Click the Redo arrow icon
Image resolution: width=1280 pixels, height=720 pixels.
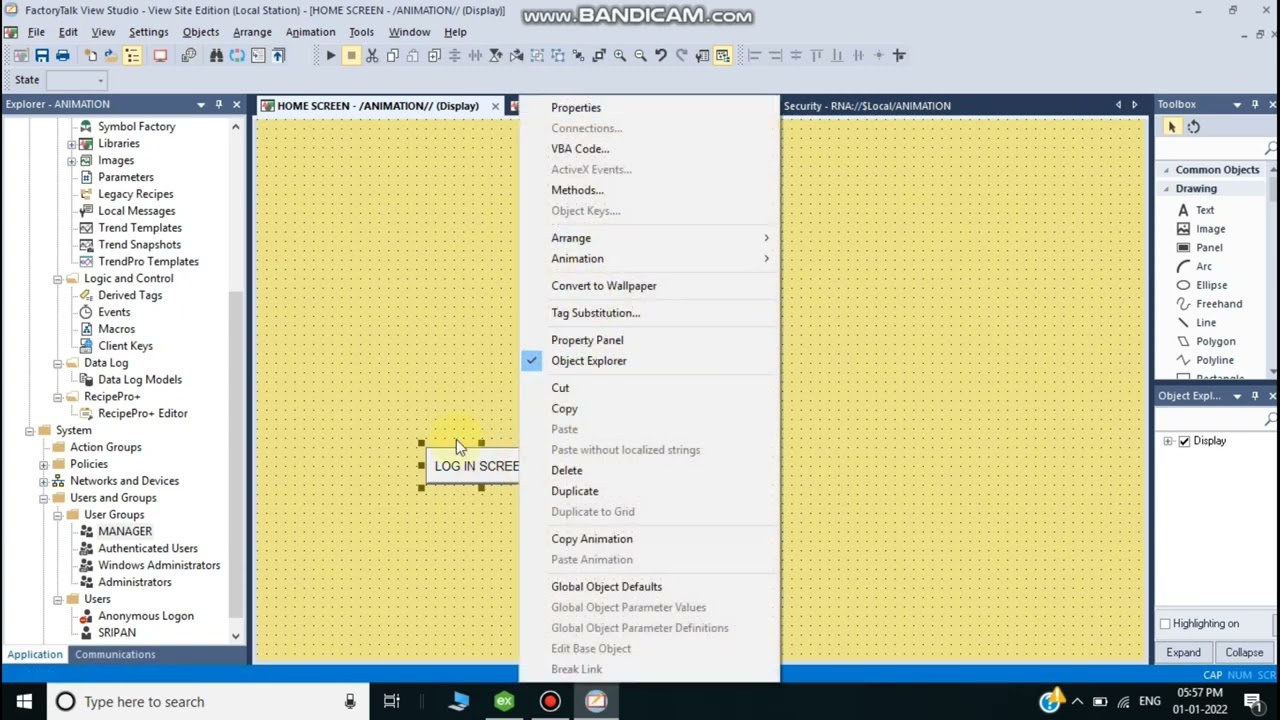[x=682, y=56]
